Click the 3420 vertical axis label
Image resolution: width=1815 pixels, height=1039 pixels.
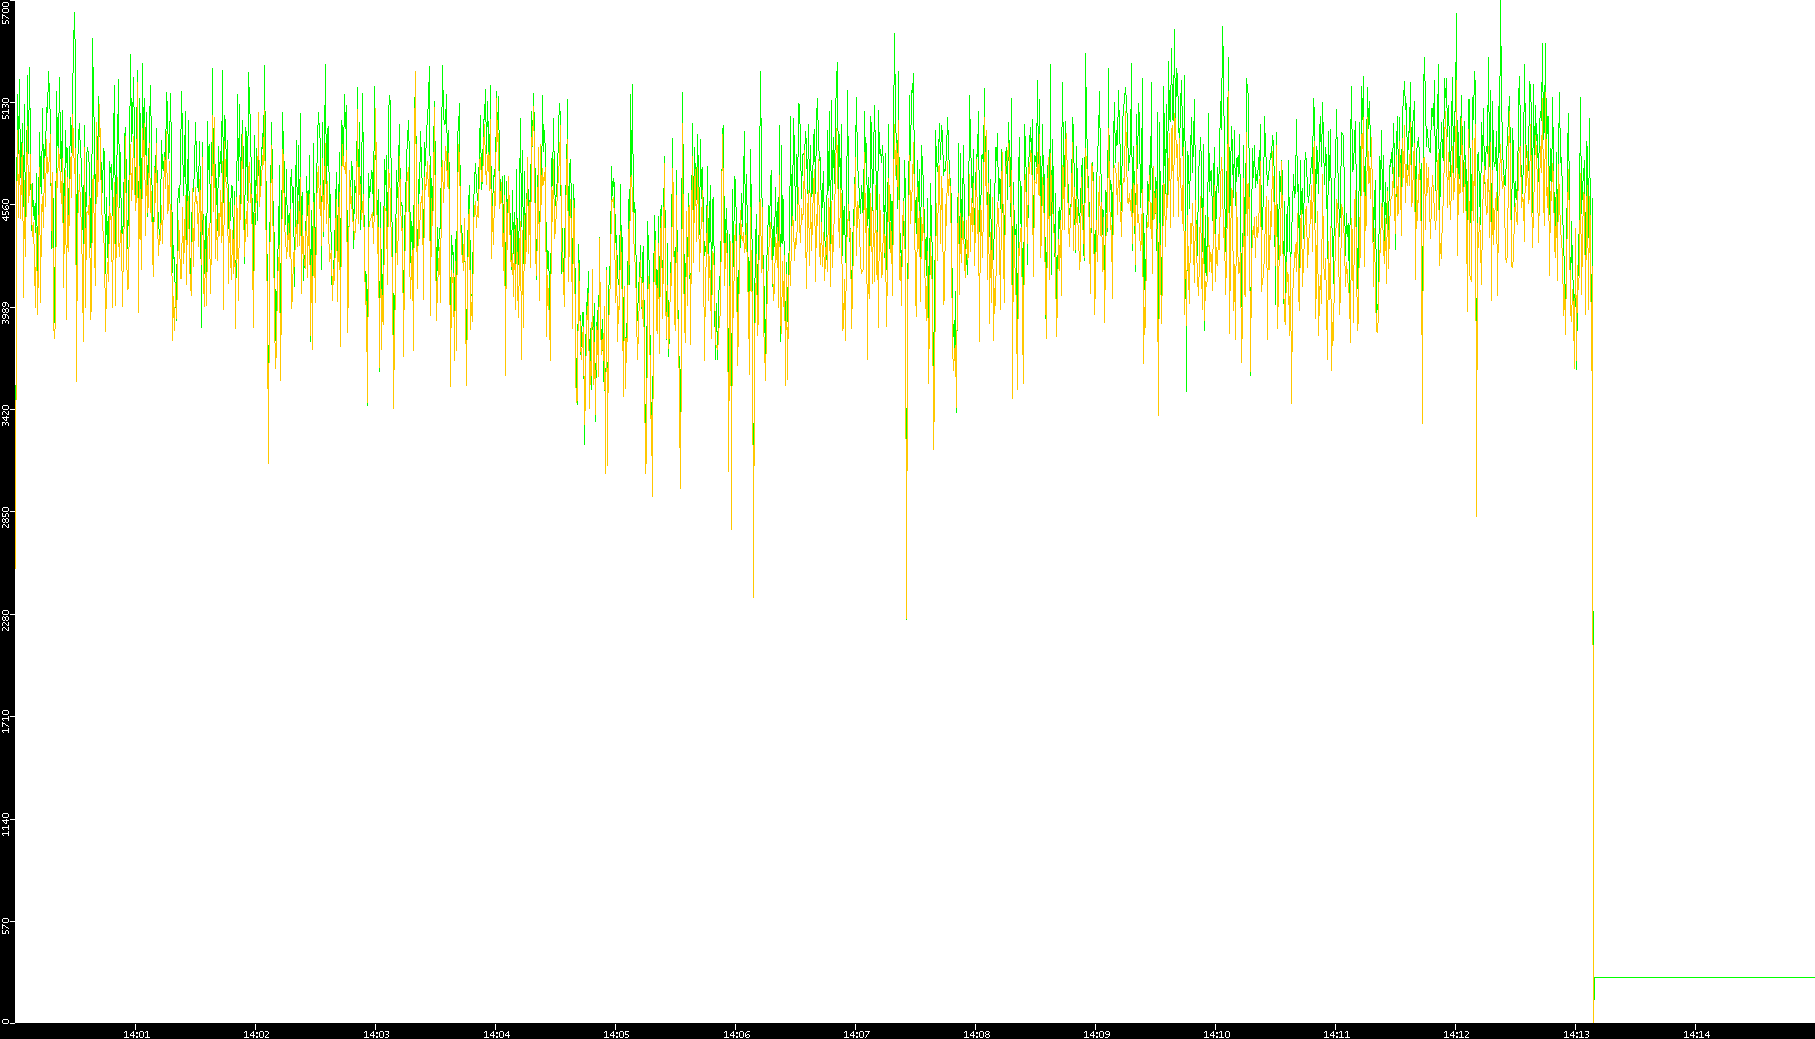tap(6, 415)
